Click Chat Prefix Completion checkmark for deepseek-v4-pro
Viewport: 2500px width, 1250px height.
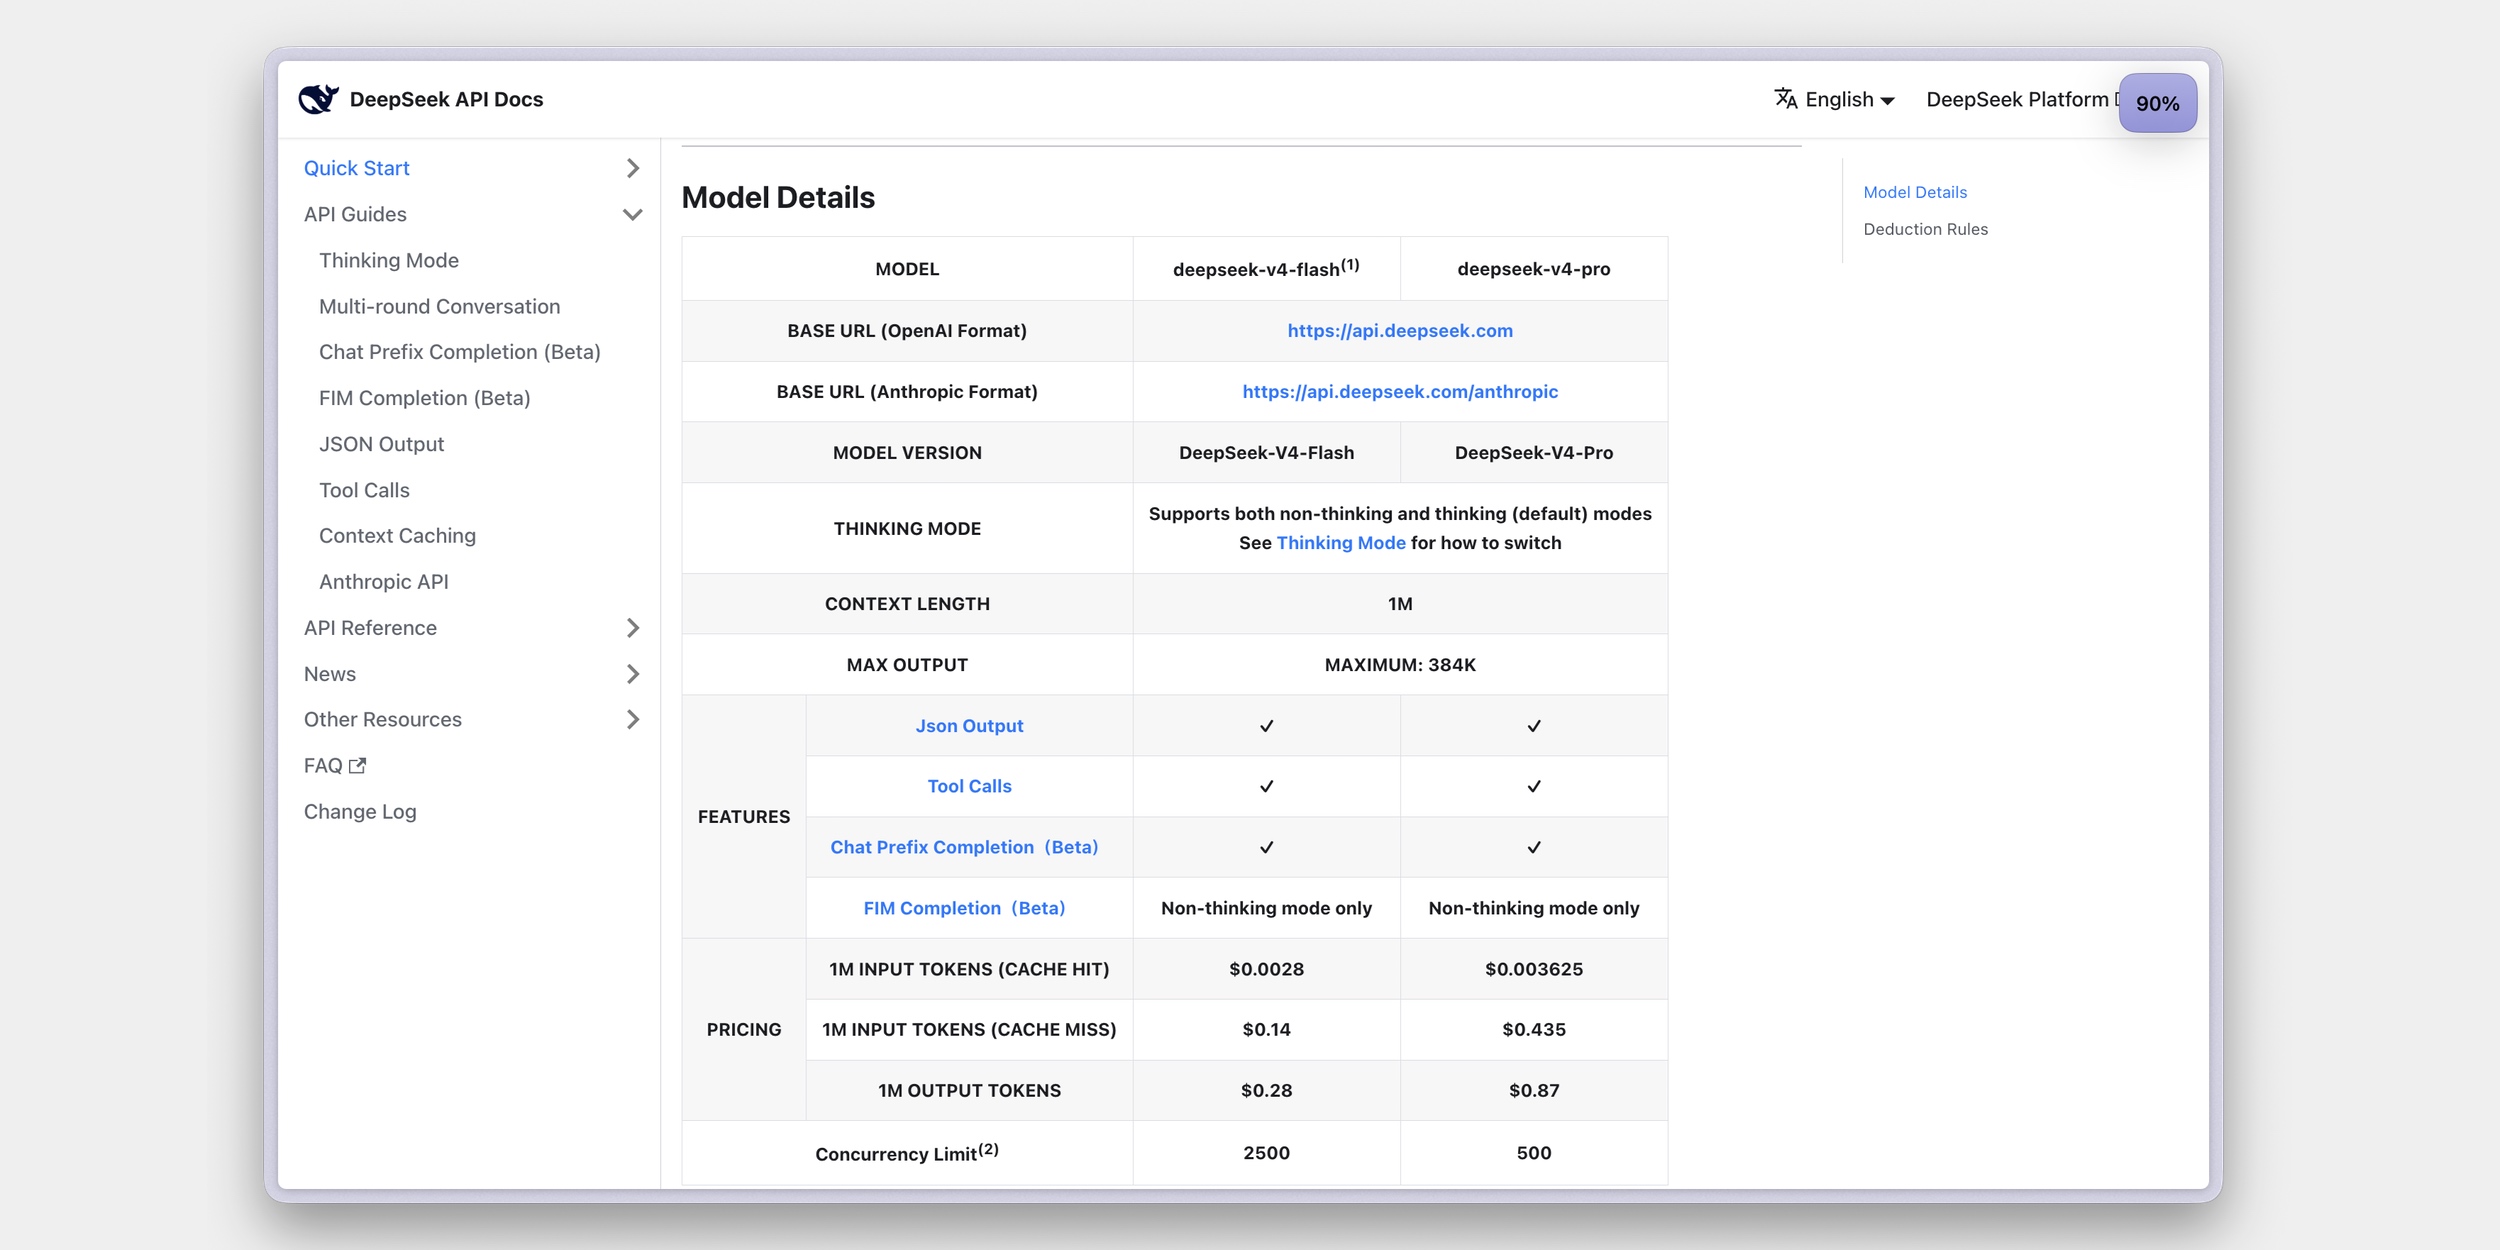[1533, 847]
